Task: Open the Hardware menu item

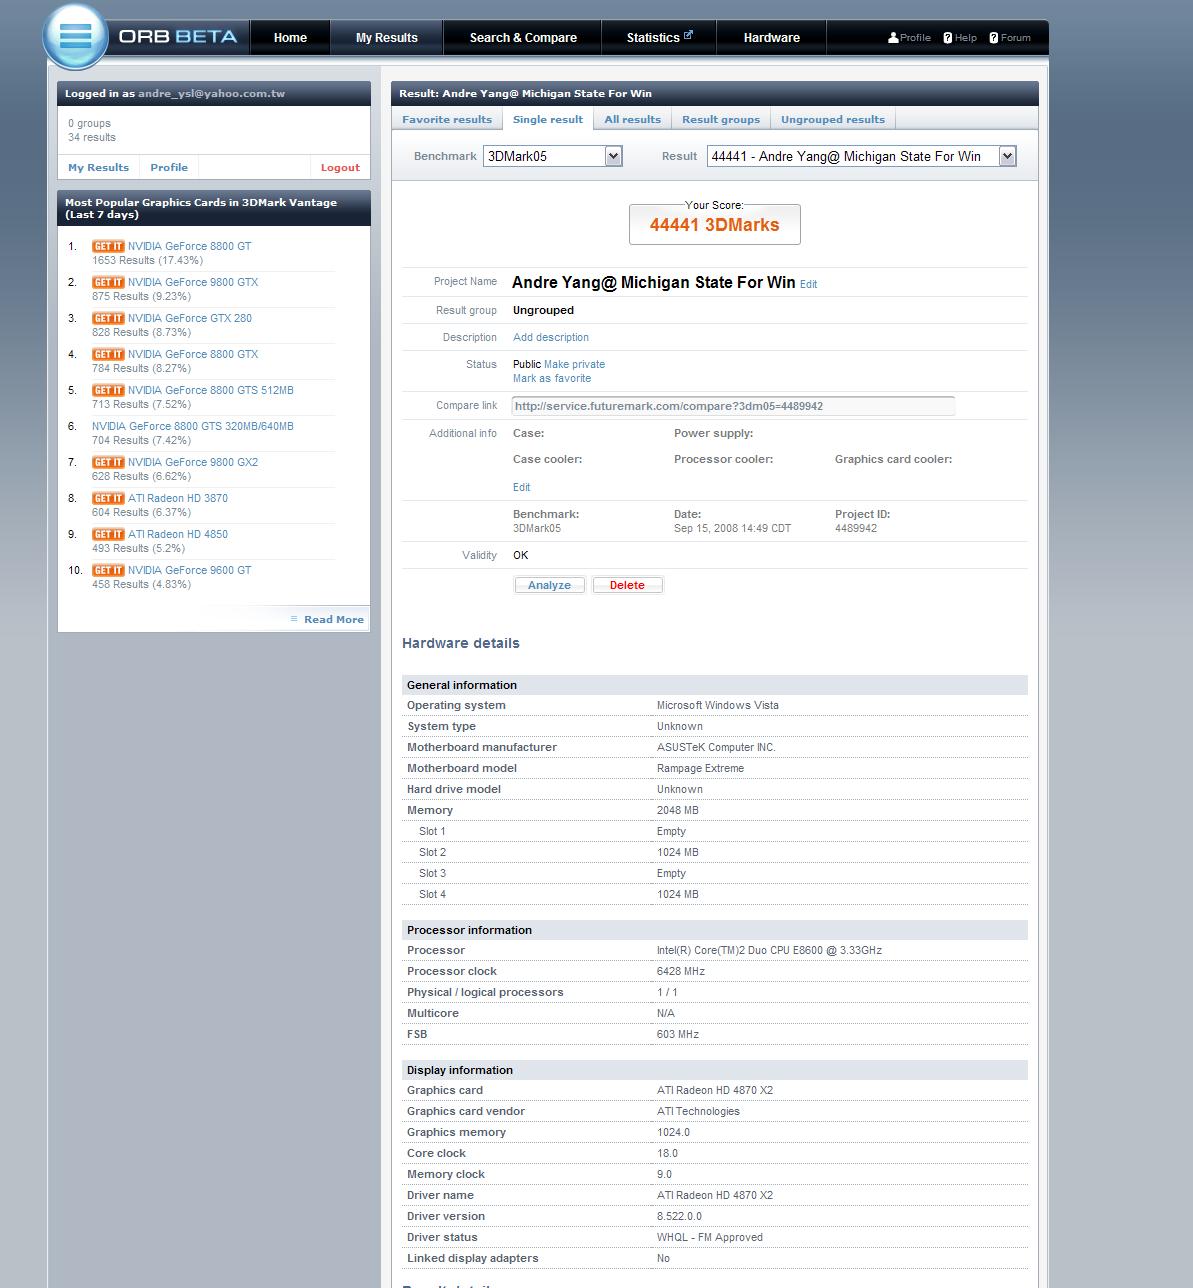Action: [772, 38]
